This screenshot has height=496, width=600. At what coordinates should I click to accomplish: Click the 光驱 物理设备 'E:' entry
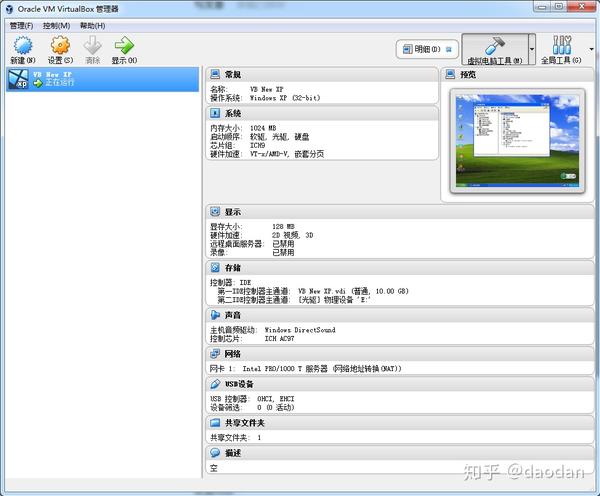click(x=334, y=300)
